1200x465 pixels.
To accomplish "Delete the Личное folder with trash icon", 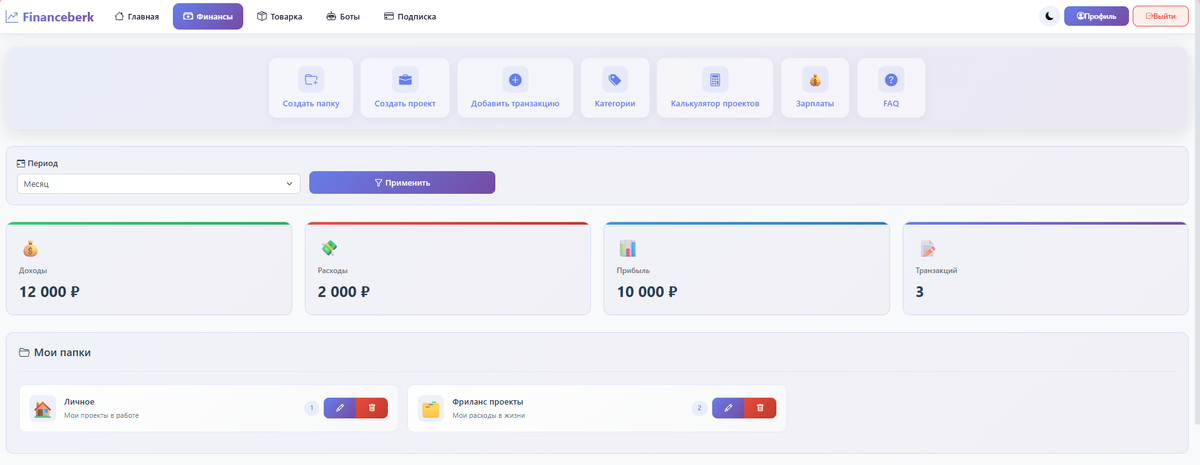I will (372, 408).
